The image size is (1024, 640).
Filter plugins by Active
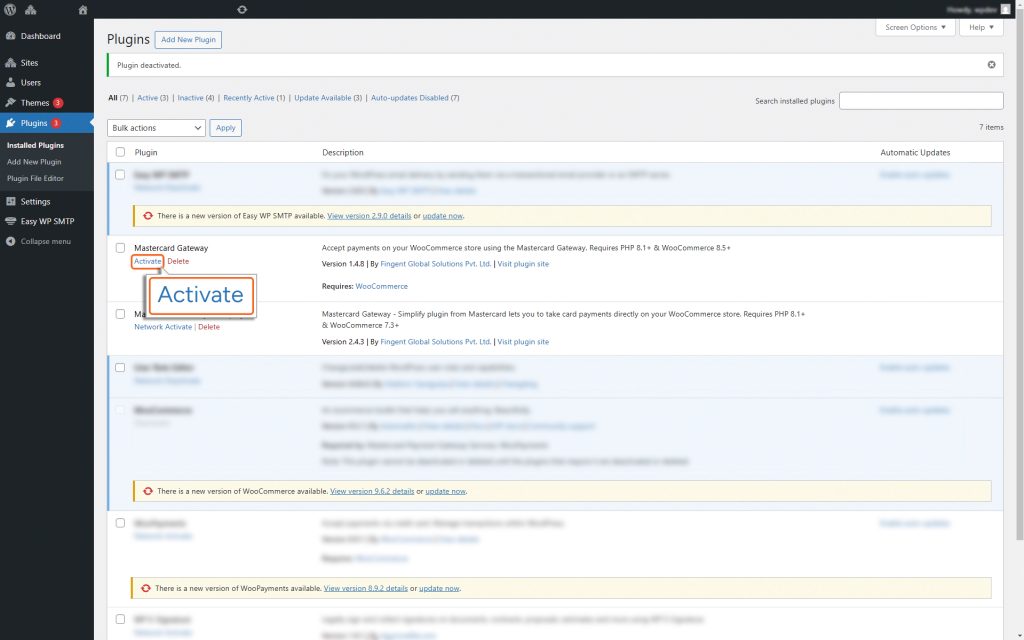click(147, 98)
